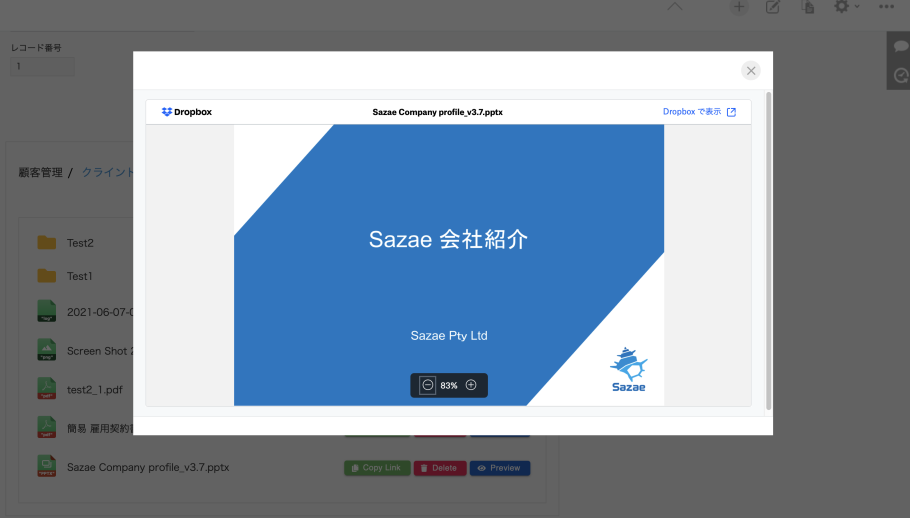Open the Test1 folder
The image size is (910, 518).
point(80,276)
